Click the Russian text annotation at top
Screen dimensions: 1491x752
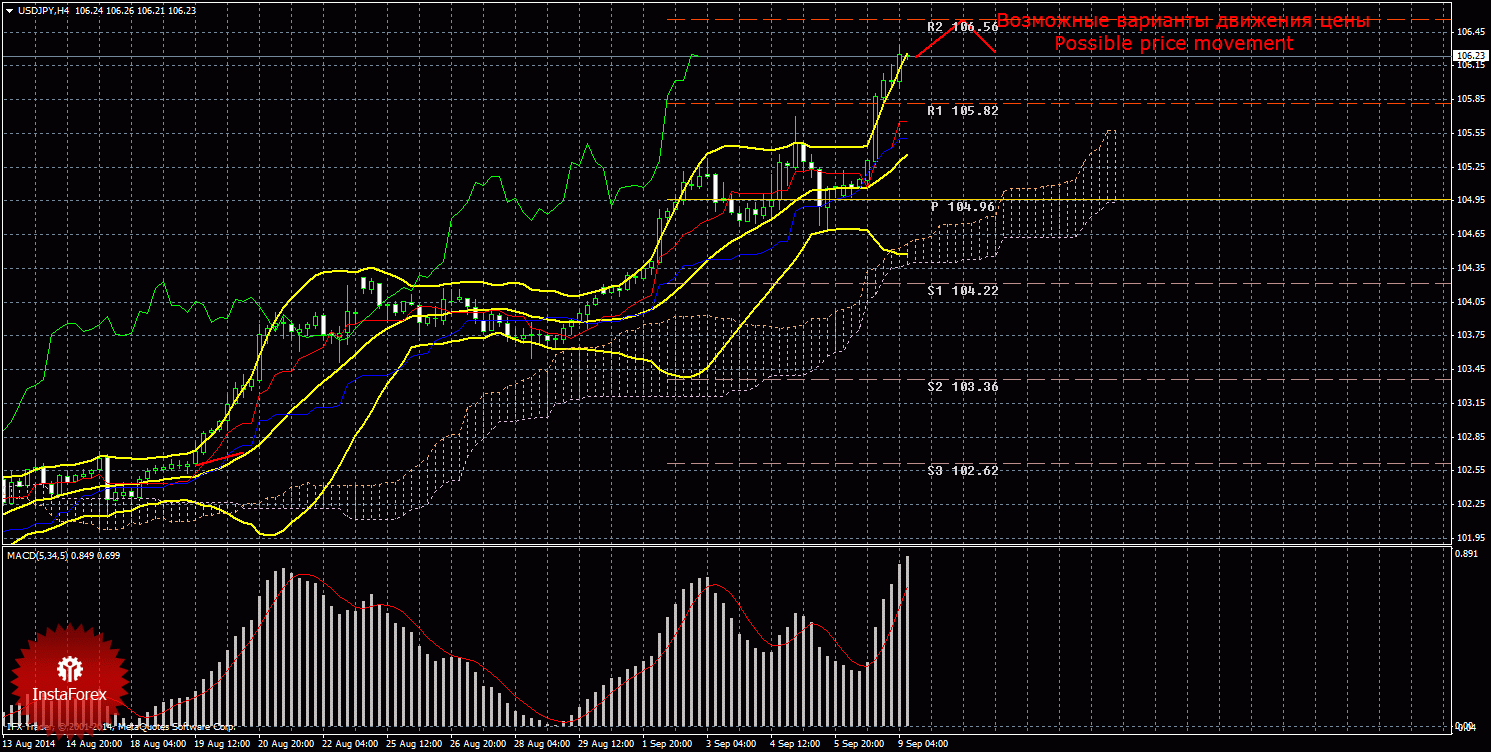[1183, 21]
